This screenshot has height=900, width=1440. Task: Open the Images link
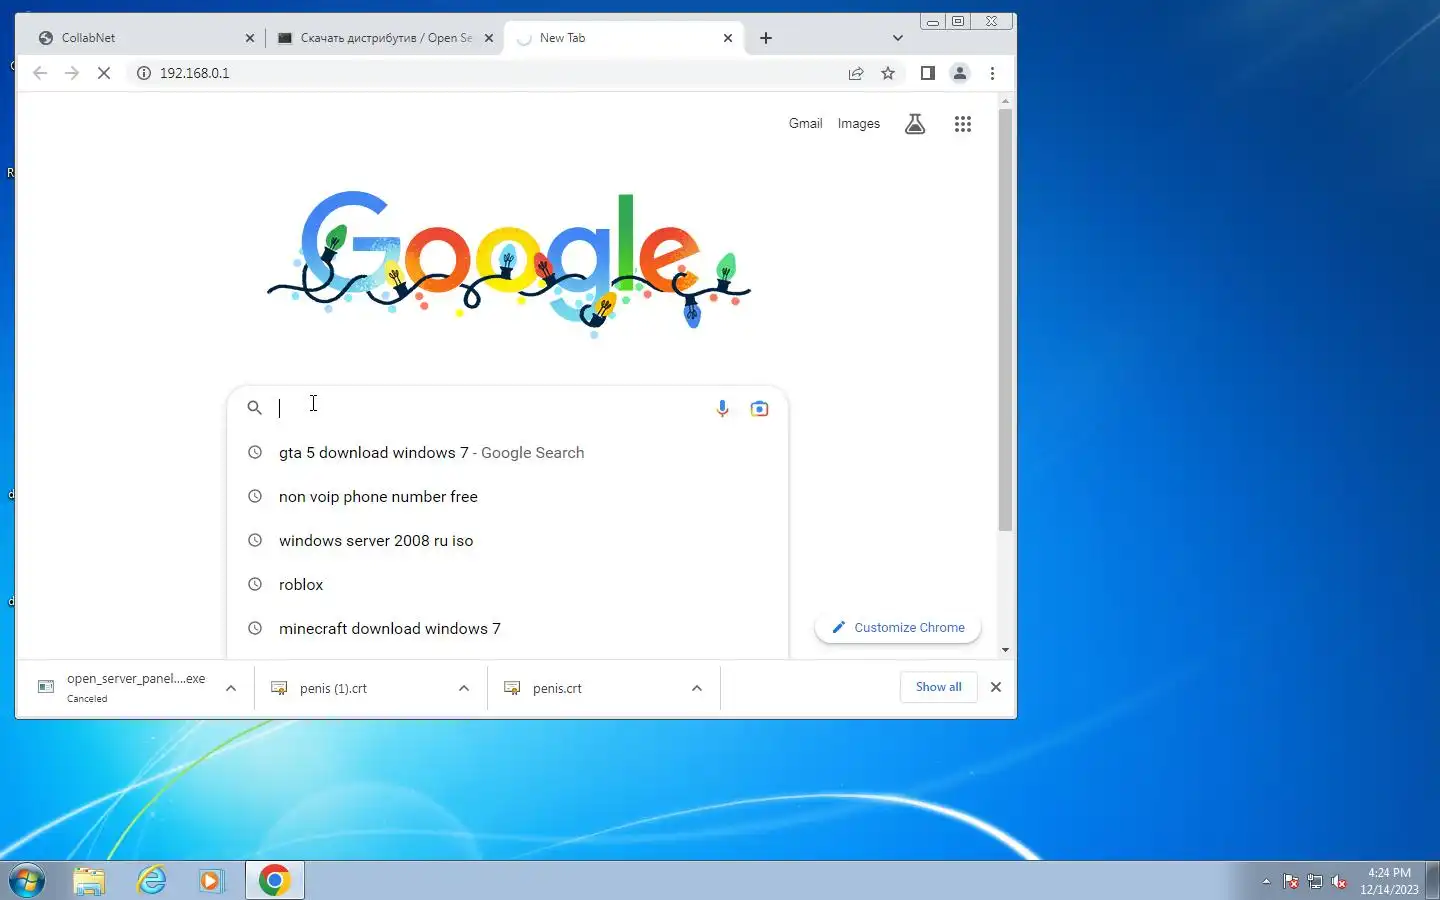click(859, 123)
